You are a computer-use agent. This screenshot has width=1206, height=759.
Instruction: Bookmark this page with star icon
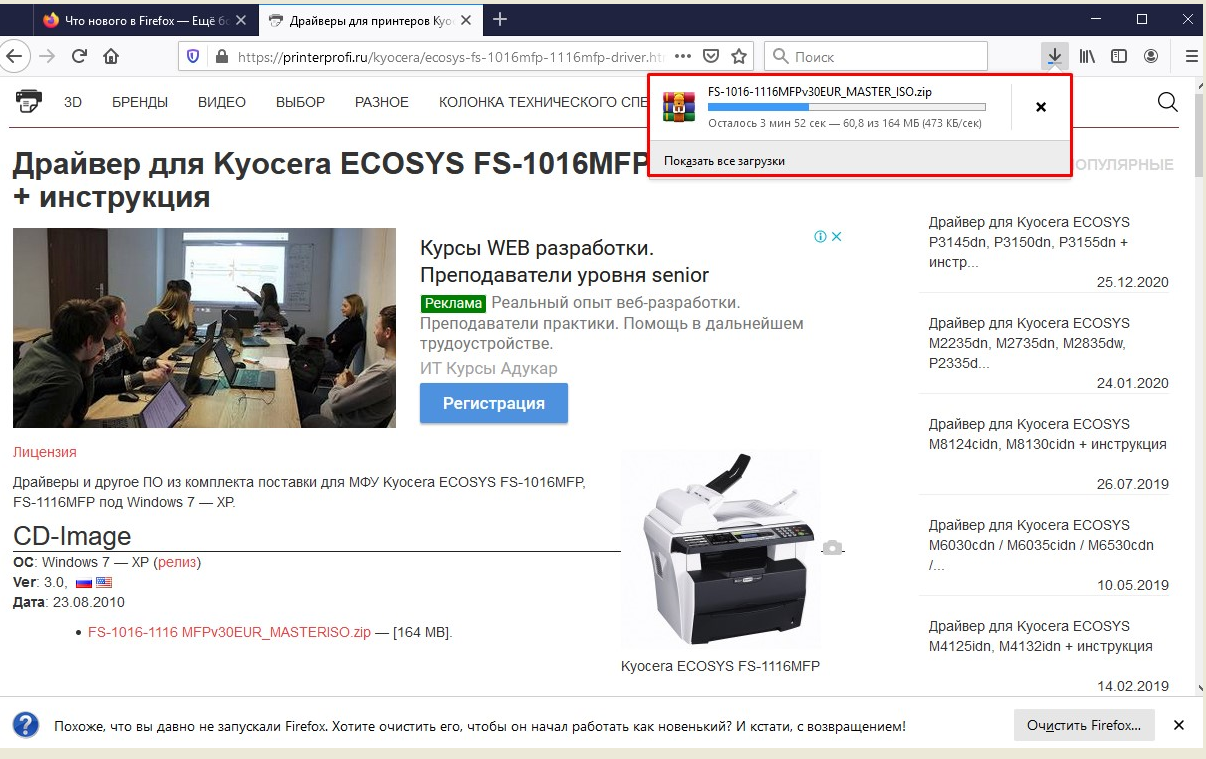[x=739, y=57]
